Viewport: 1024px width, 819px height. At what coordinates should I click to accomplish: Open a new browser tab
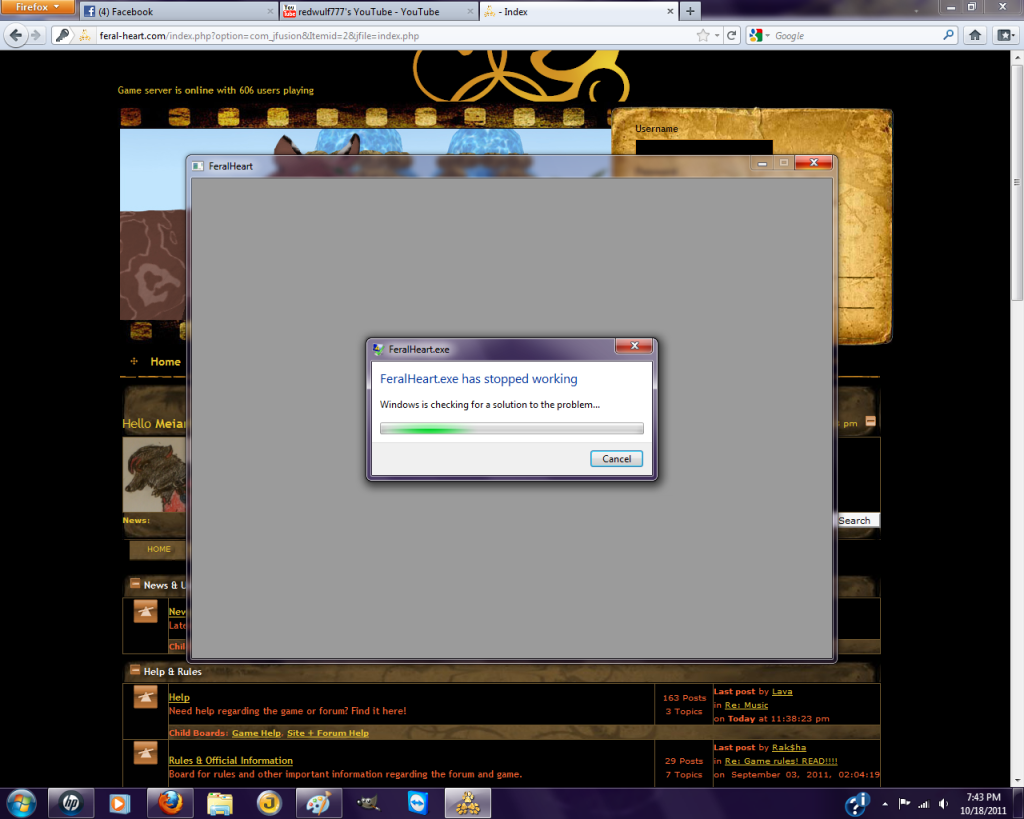tap(690, 11)
